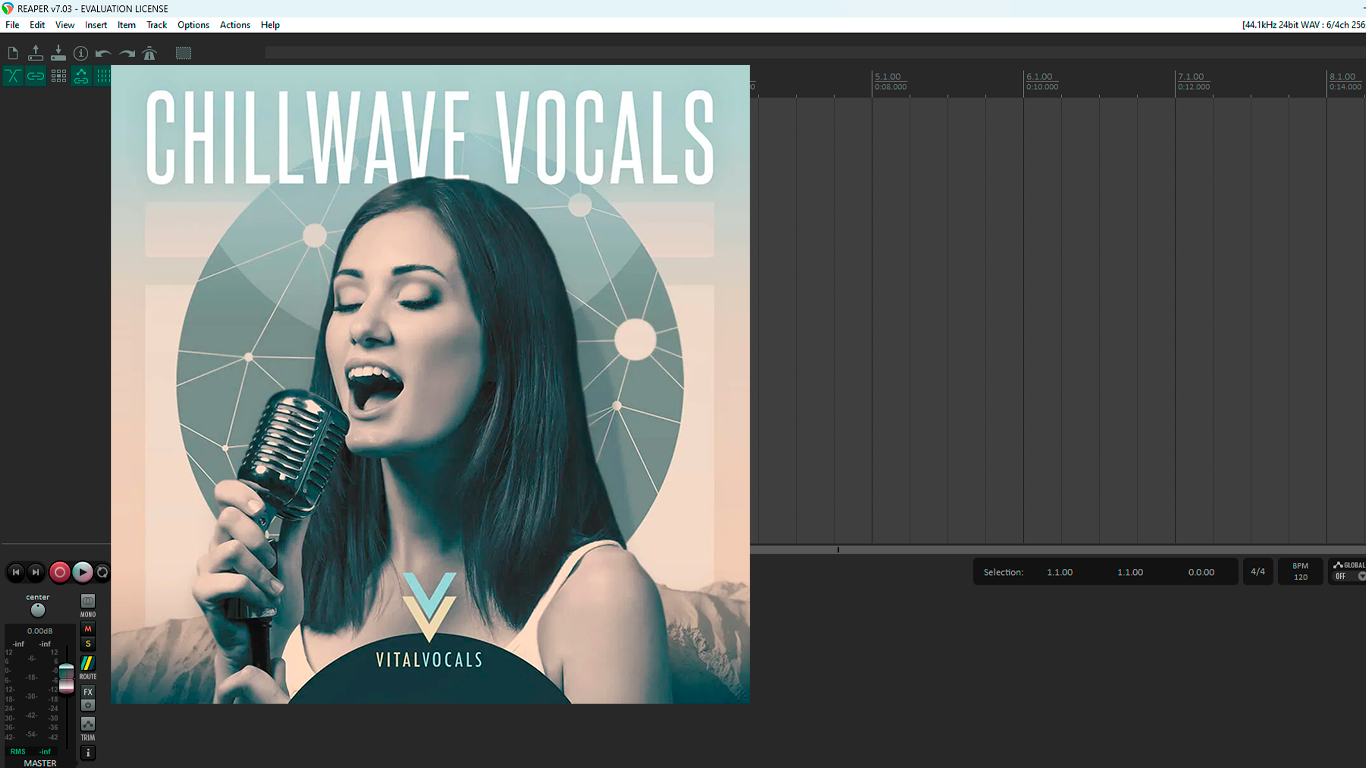Click the horizontal arrange view scrollbar

[x=1058, y=549]
